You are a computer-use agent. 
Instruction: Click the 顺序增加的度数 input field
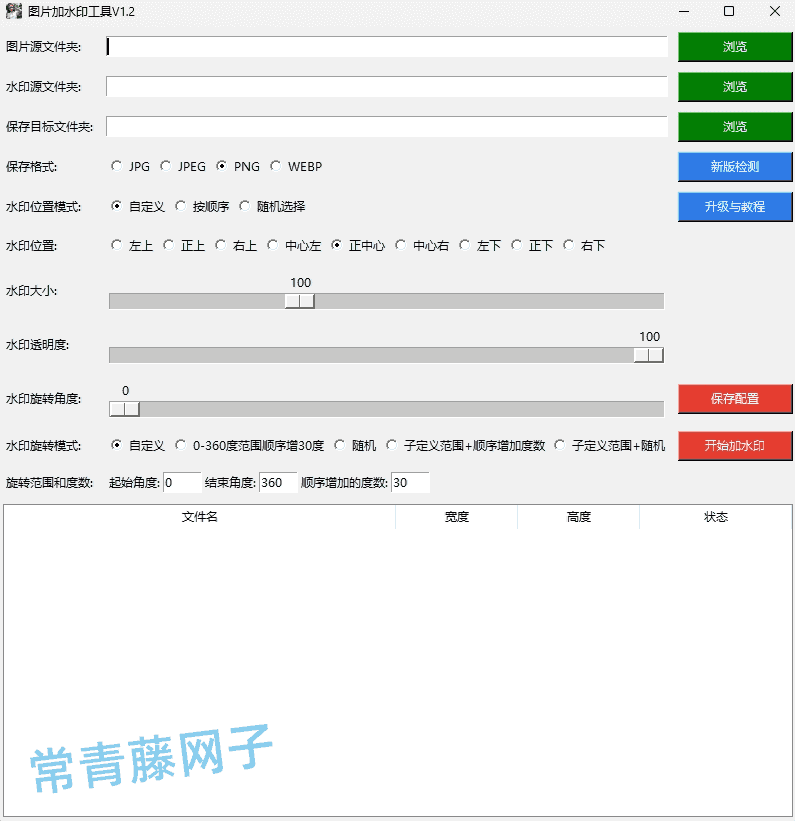click(x=411, y=482)
